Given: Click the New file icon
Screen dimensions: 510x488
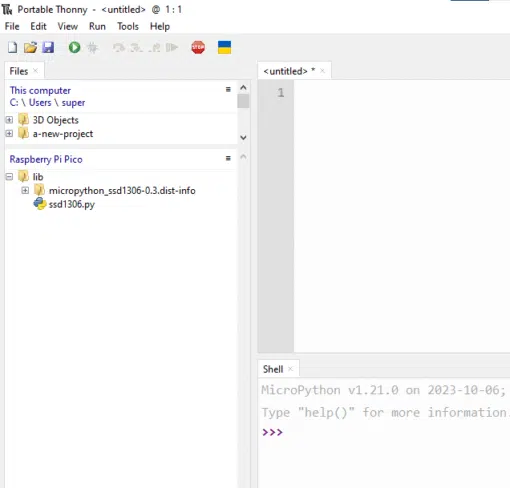Looking at the screenshot, I should click(x=12, y=48).
